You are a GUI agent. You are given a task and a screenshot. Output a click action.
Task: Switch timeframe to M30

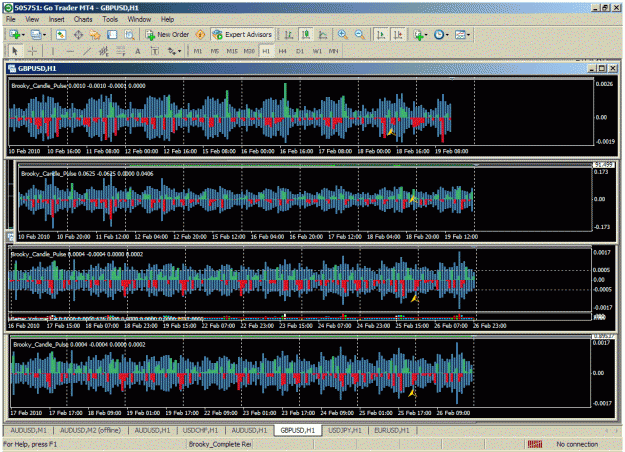[x=249, y=51]
